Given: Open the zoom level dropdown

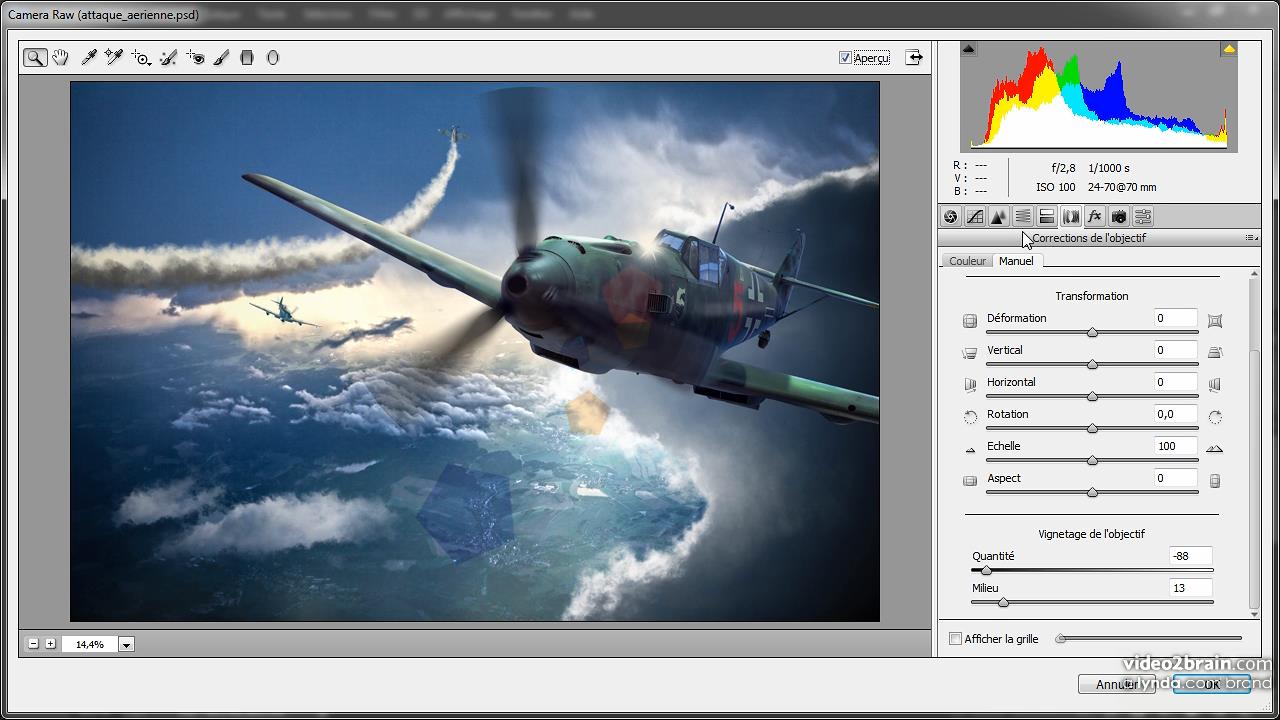Looking at the screenshot, I should [126, 645].
